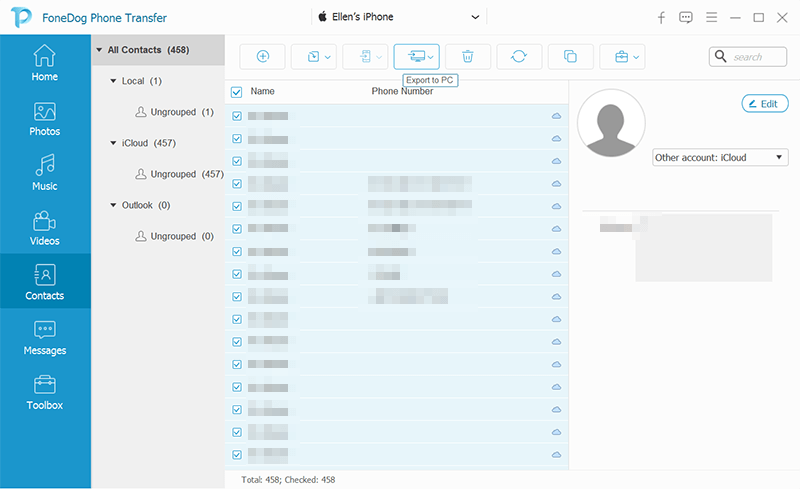Click the Export to PC icon
Viewport: 800px width, 489px height.
[x=416, y=57]
